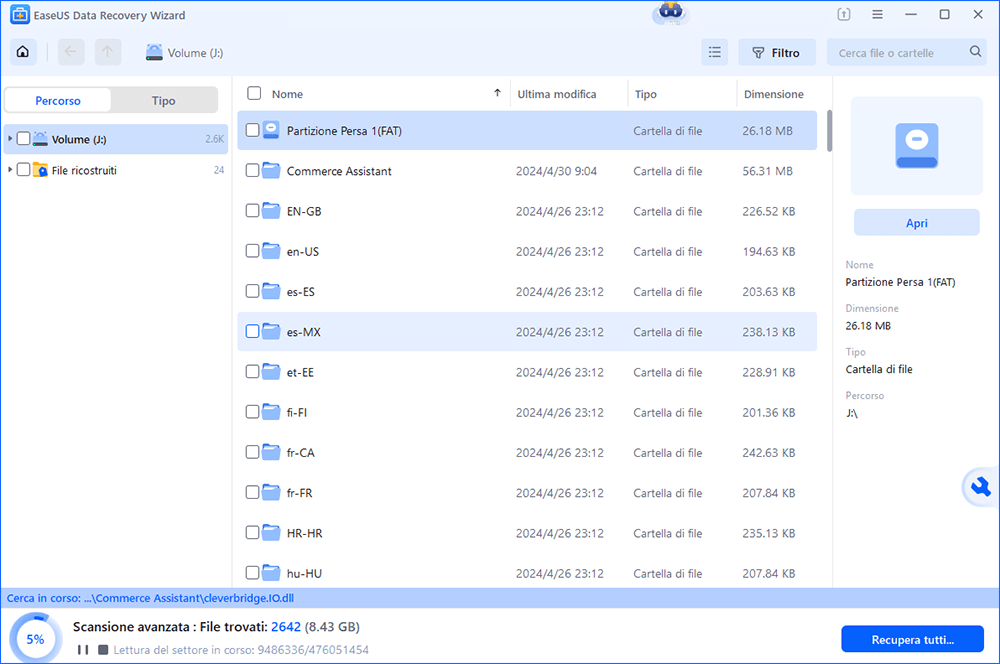Click the en-US folder icon
1000x664 pixels.
click(271, 251)
